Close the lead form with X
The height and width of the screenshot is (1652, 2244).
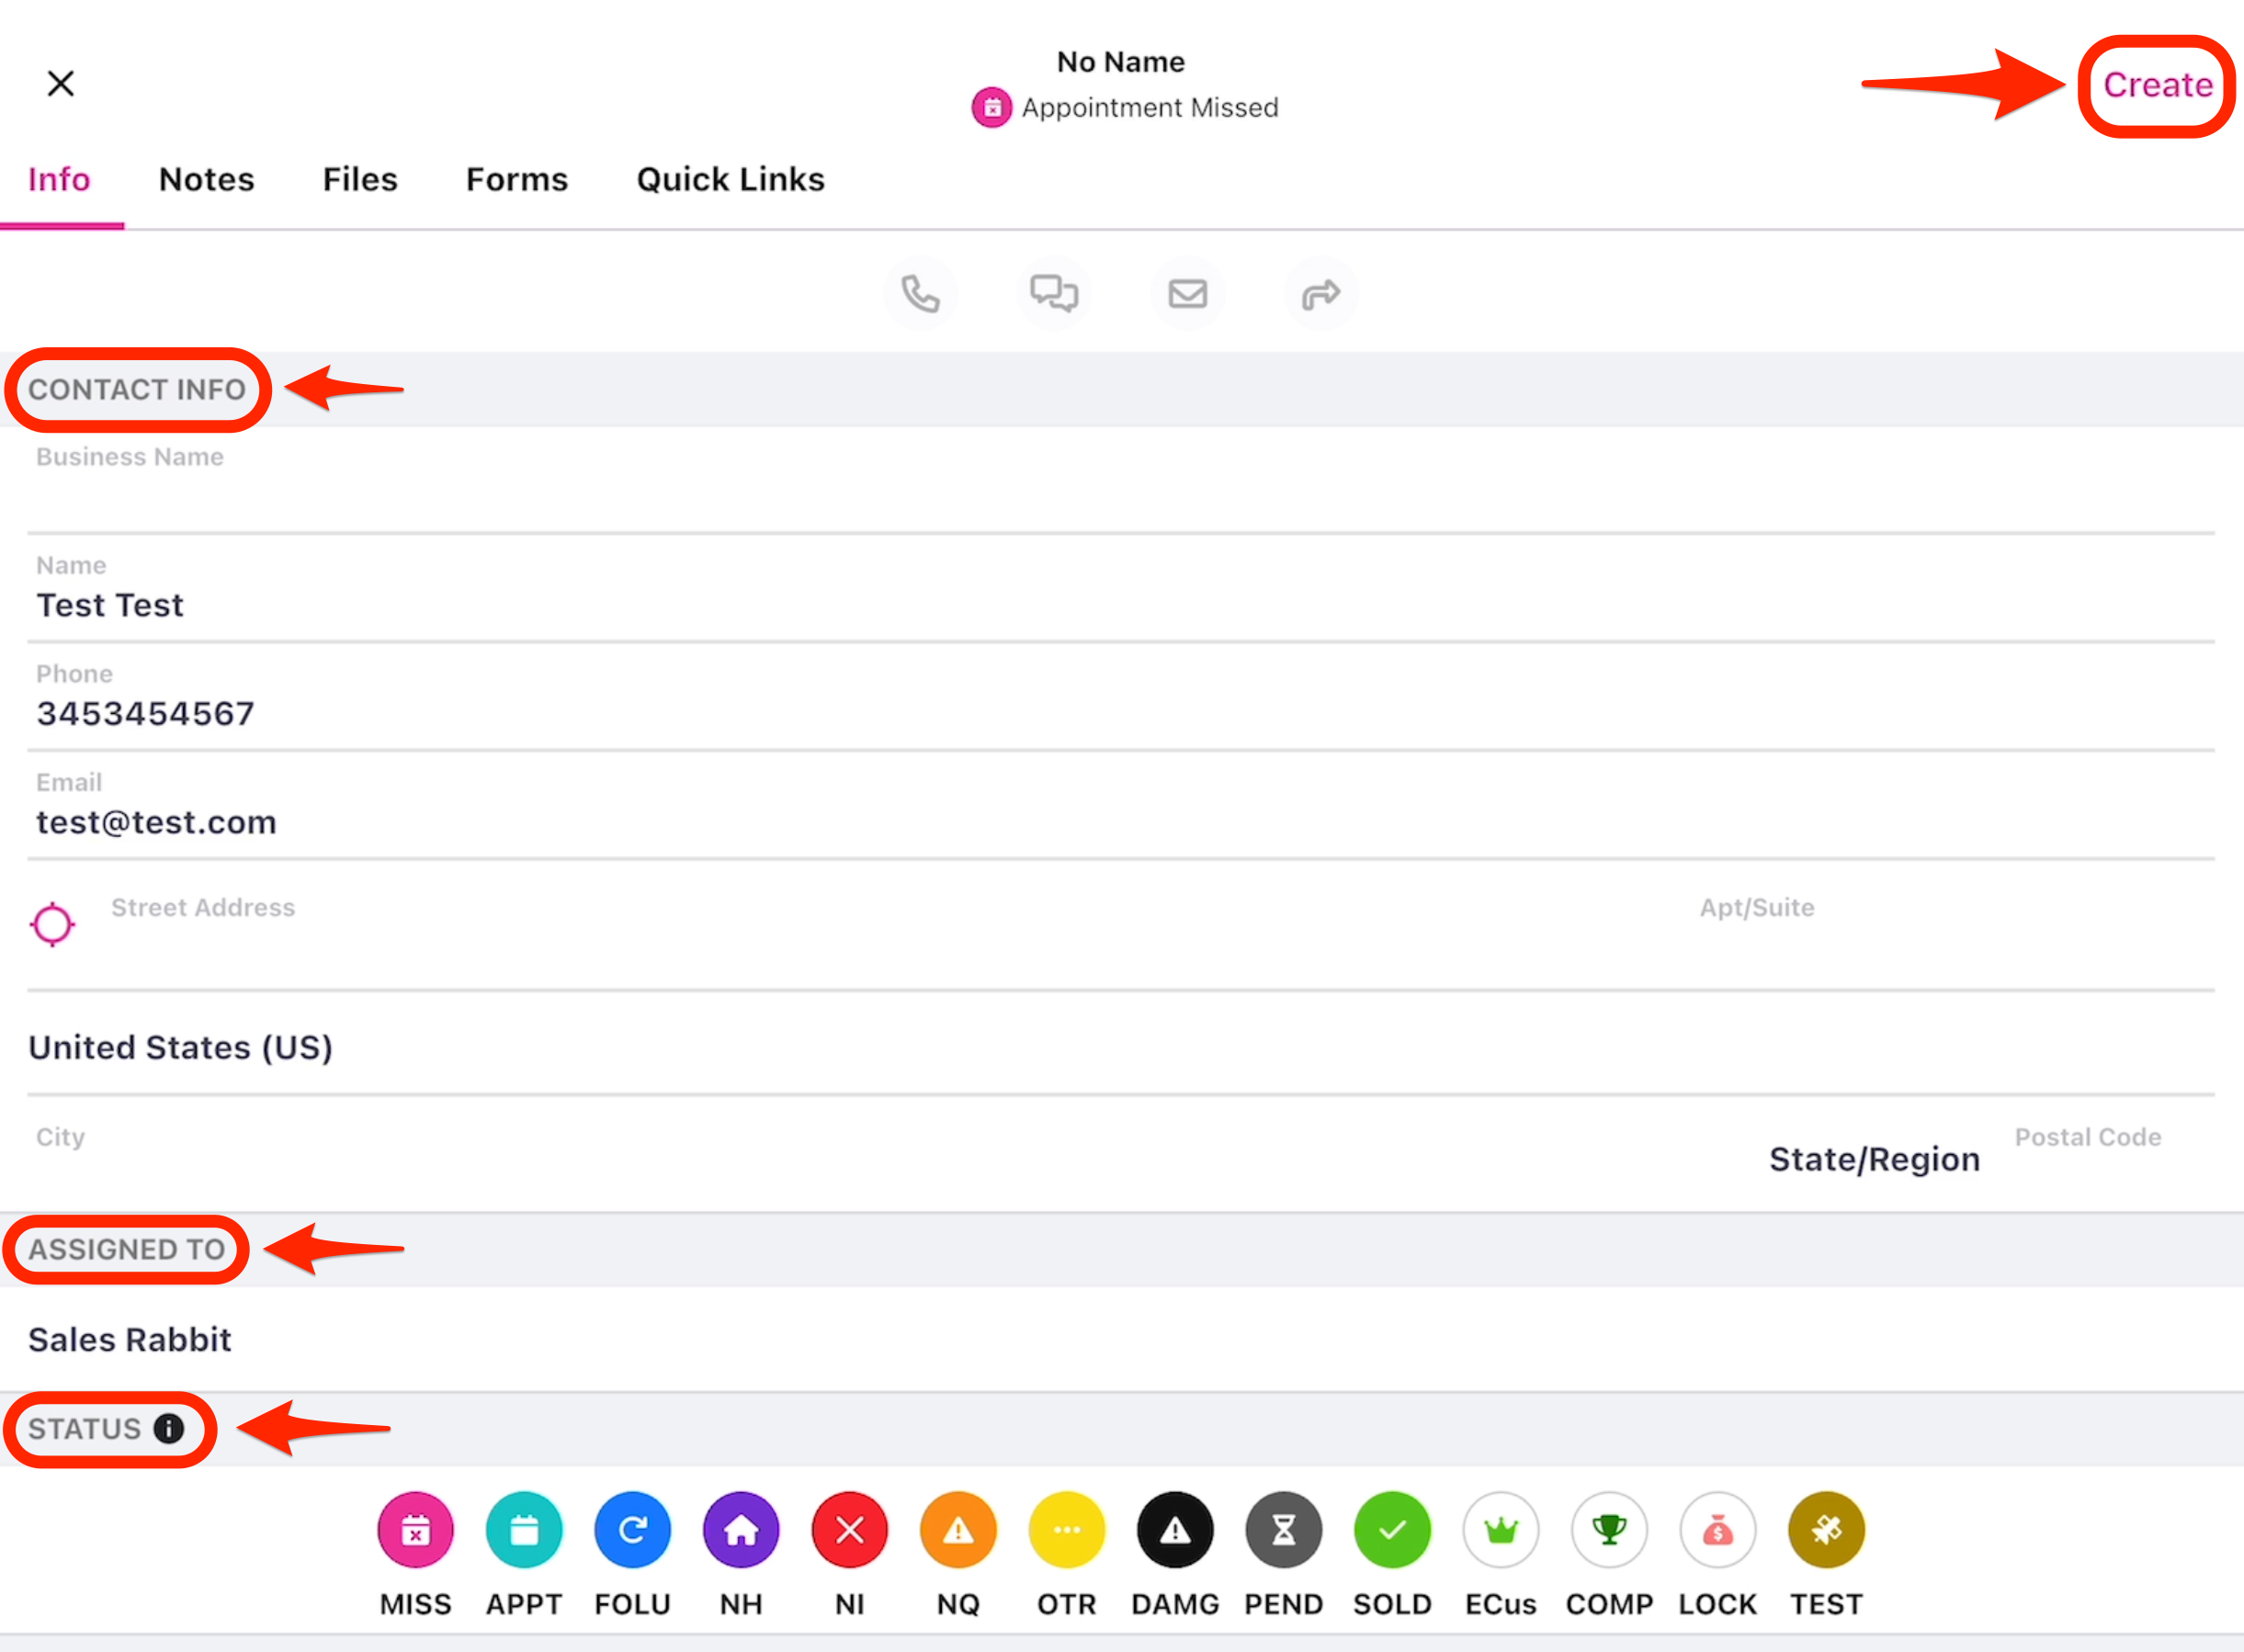[61, 84]
